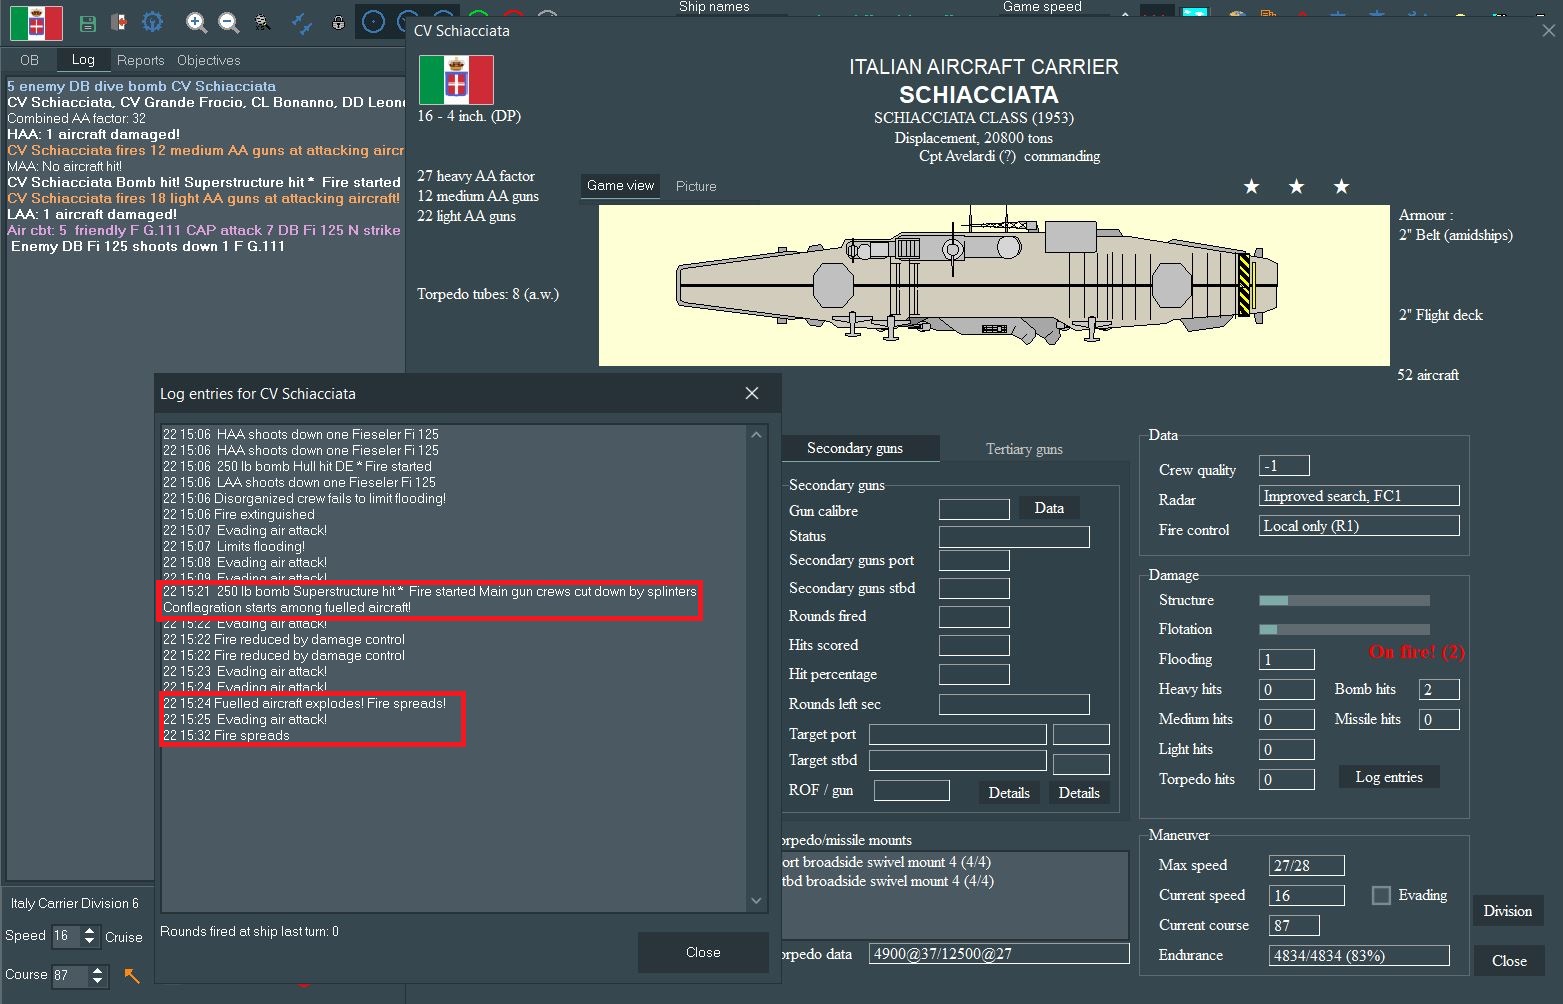The image size is (1563, 1004).
Task: Click the Course input showing 87
Action: click(x=68, y=975)
